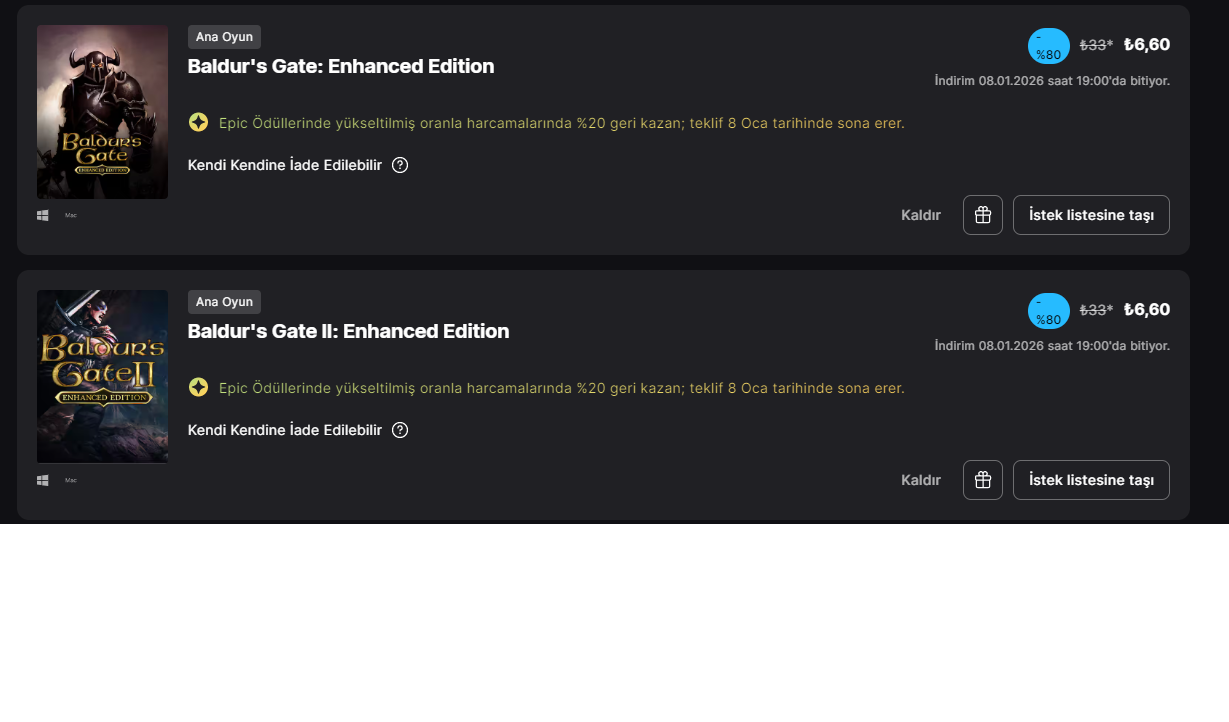Click Baldur's Gate: Enhanced Edition cover art
This screenshot has height=722, width=1229.
pos(102,112)
